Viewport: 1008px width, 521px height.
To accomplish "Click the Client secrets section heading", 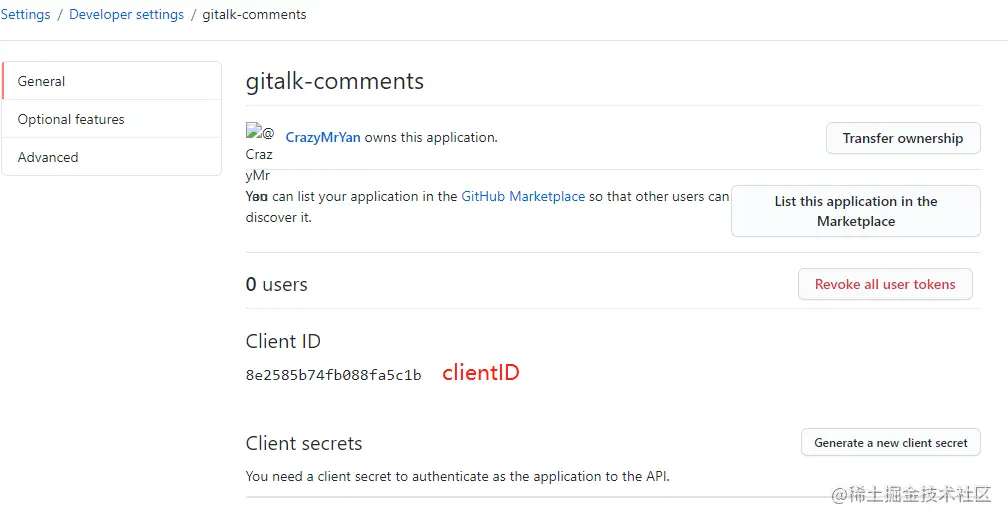I will pos(304,443).
